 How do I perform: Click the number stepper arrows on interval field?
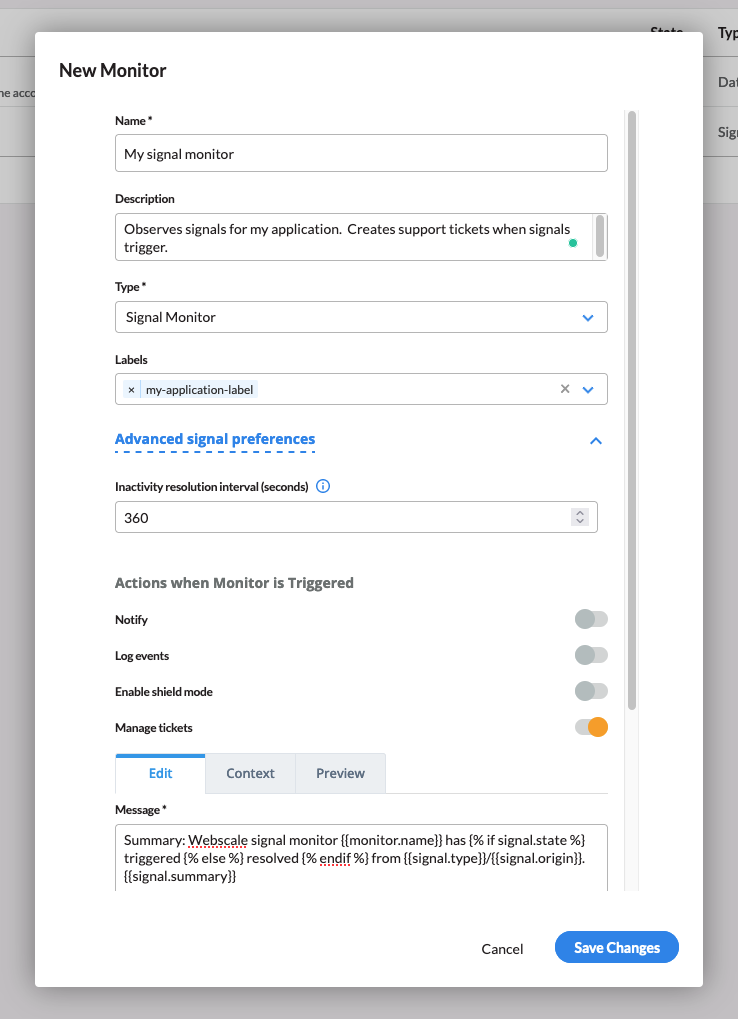click(579, 517)
